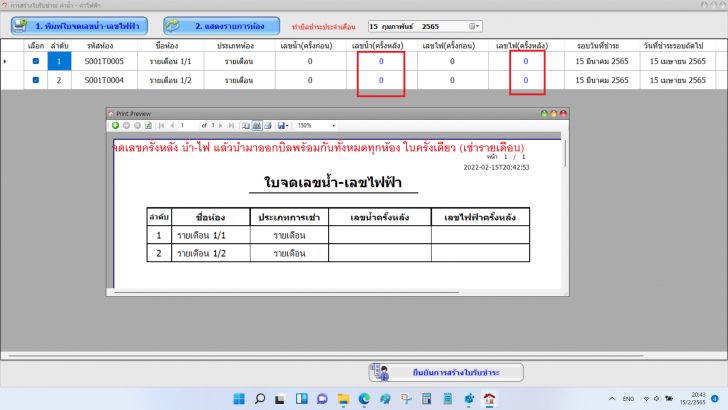Click the house app icon in taskbar
Viewport: 728px width, 410px height.
[489, 399]
